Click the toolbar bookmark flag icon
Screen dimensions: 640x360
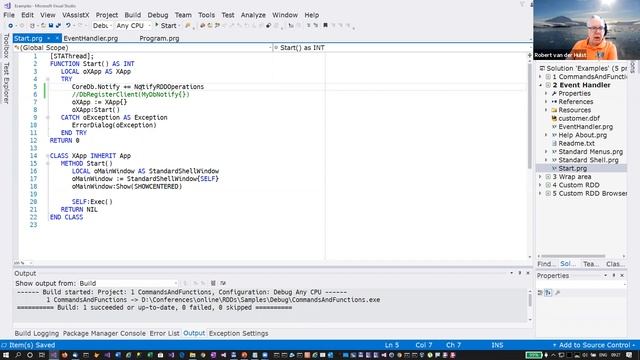click(x=325, y=25)
